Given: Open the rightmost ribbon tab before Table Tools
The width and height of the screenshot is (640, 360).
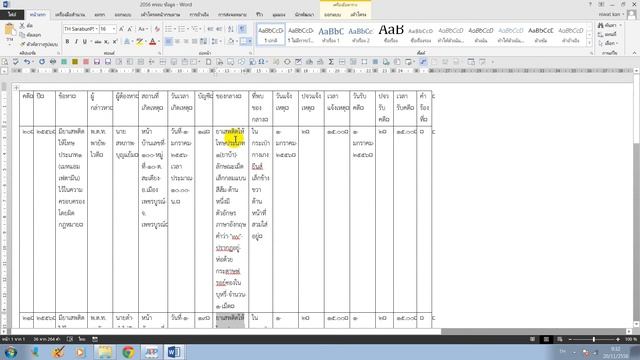Looking at the screenshot, I should (304, 14).
